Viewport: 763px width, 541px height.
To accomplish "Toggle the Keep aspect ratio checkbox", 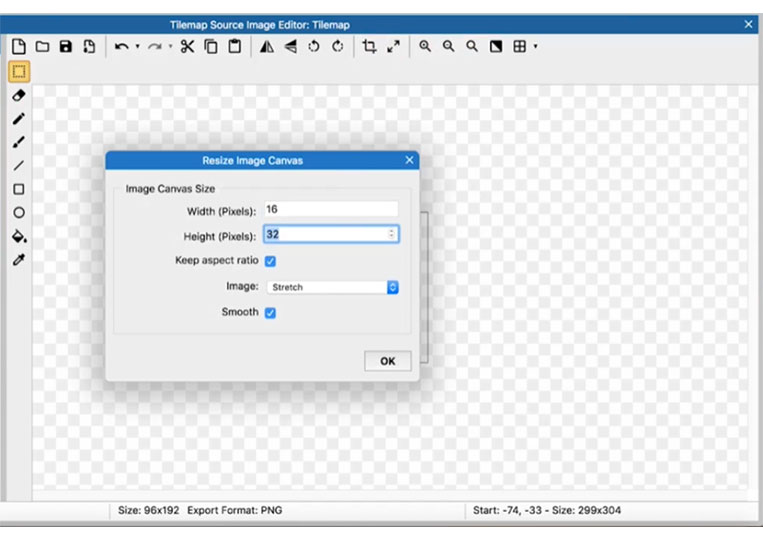I will click(271, 261).
